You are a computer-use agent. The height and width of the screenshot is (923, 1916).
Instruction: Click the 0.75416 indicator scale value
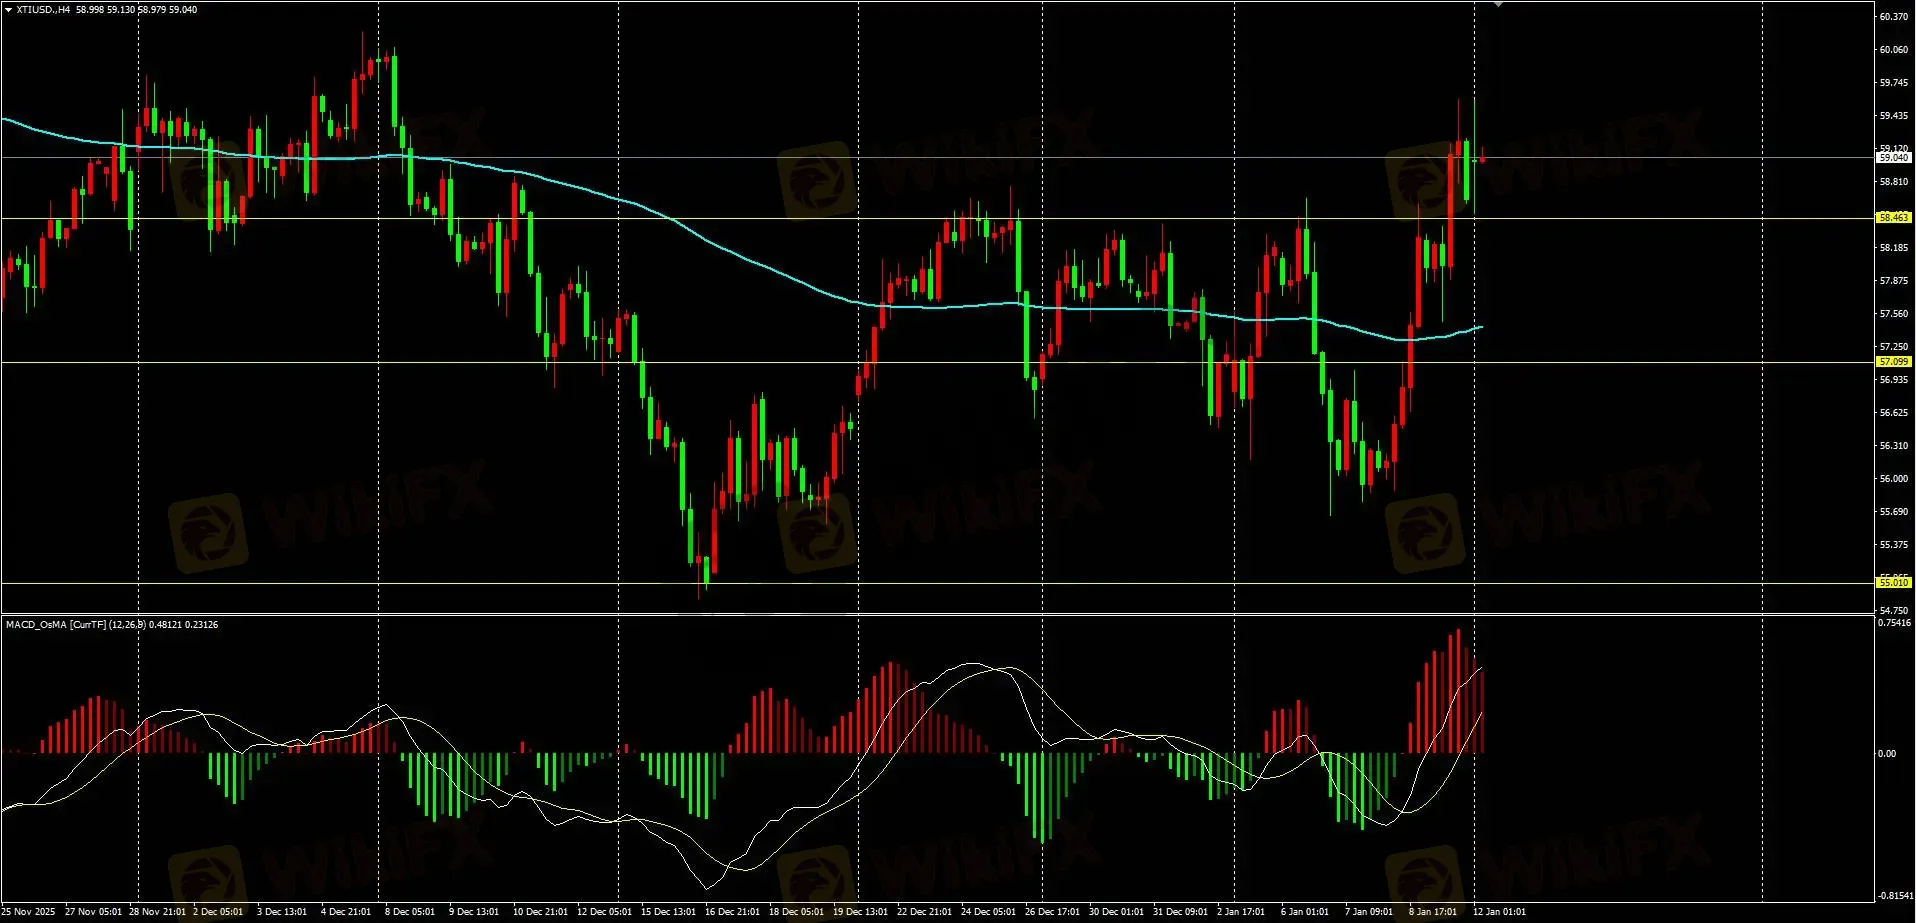tap(1894, 623)
